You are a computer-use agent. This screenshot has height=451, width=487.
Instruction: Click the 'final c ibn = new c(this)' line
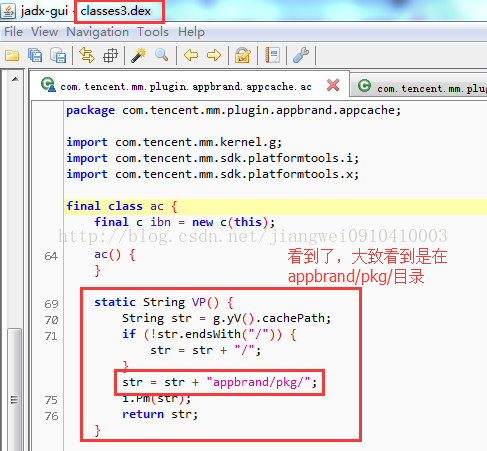tap(185, 222)
